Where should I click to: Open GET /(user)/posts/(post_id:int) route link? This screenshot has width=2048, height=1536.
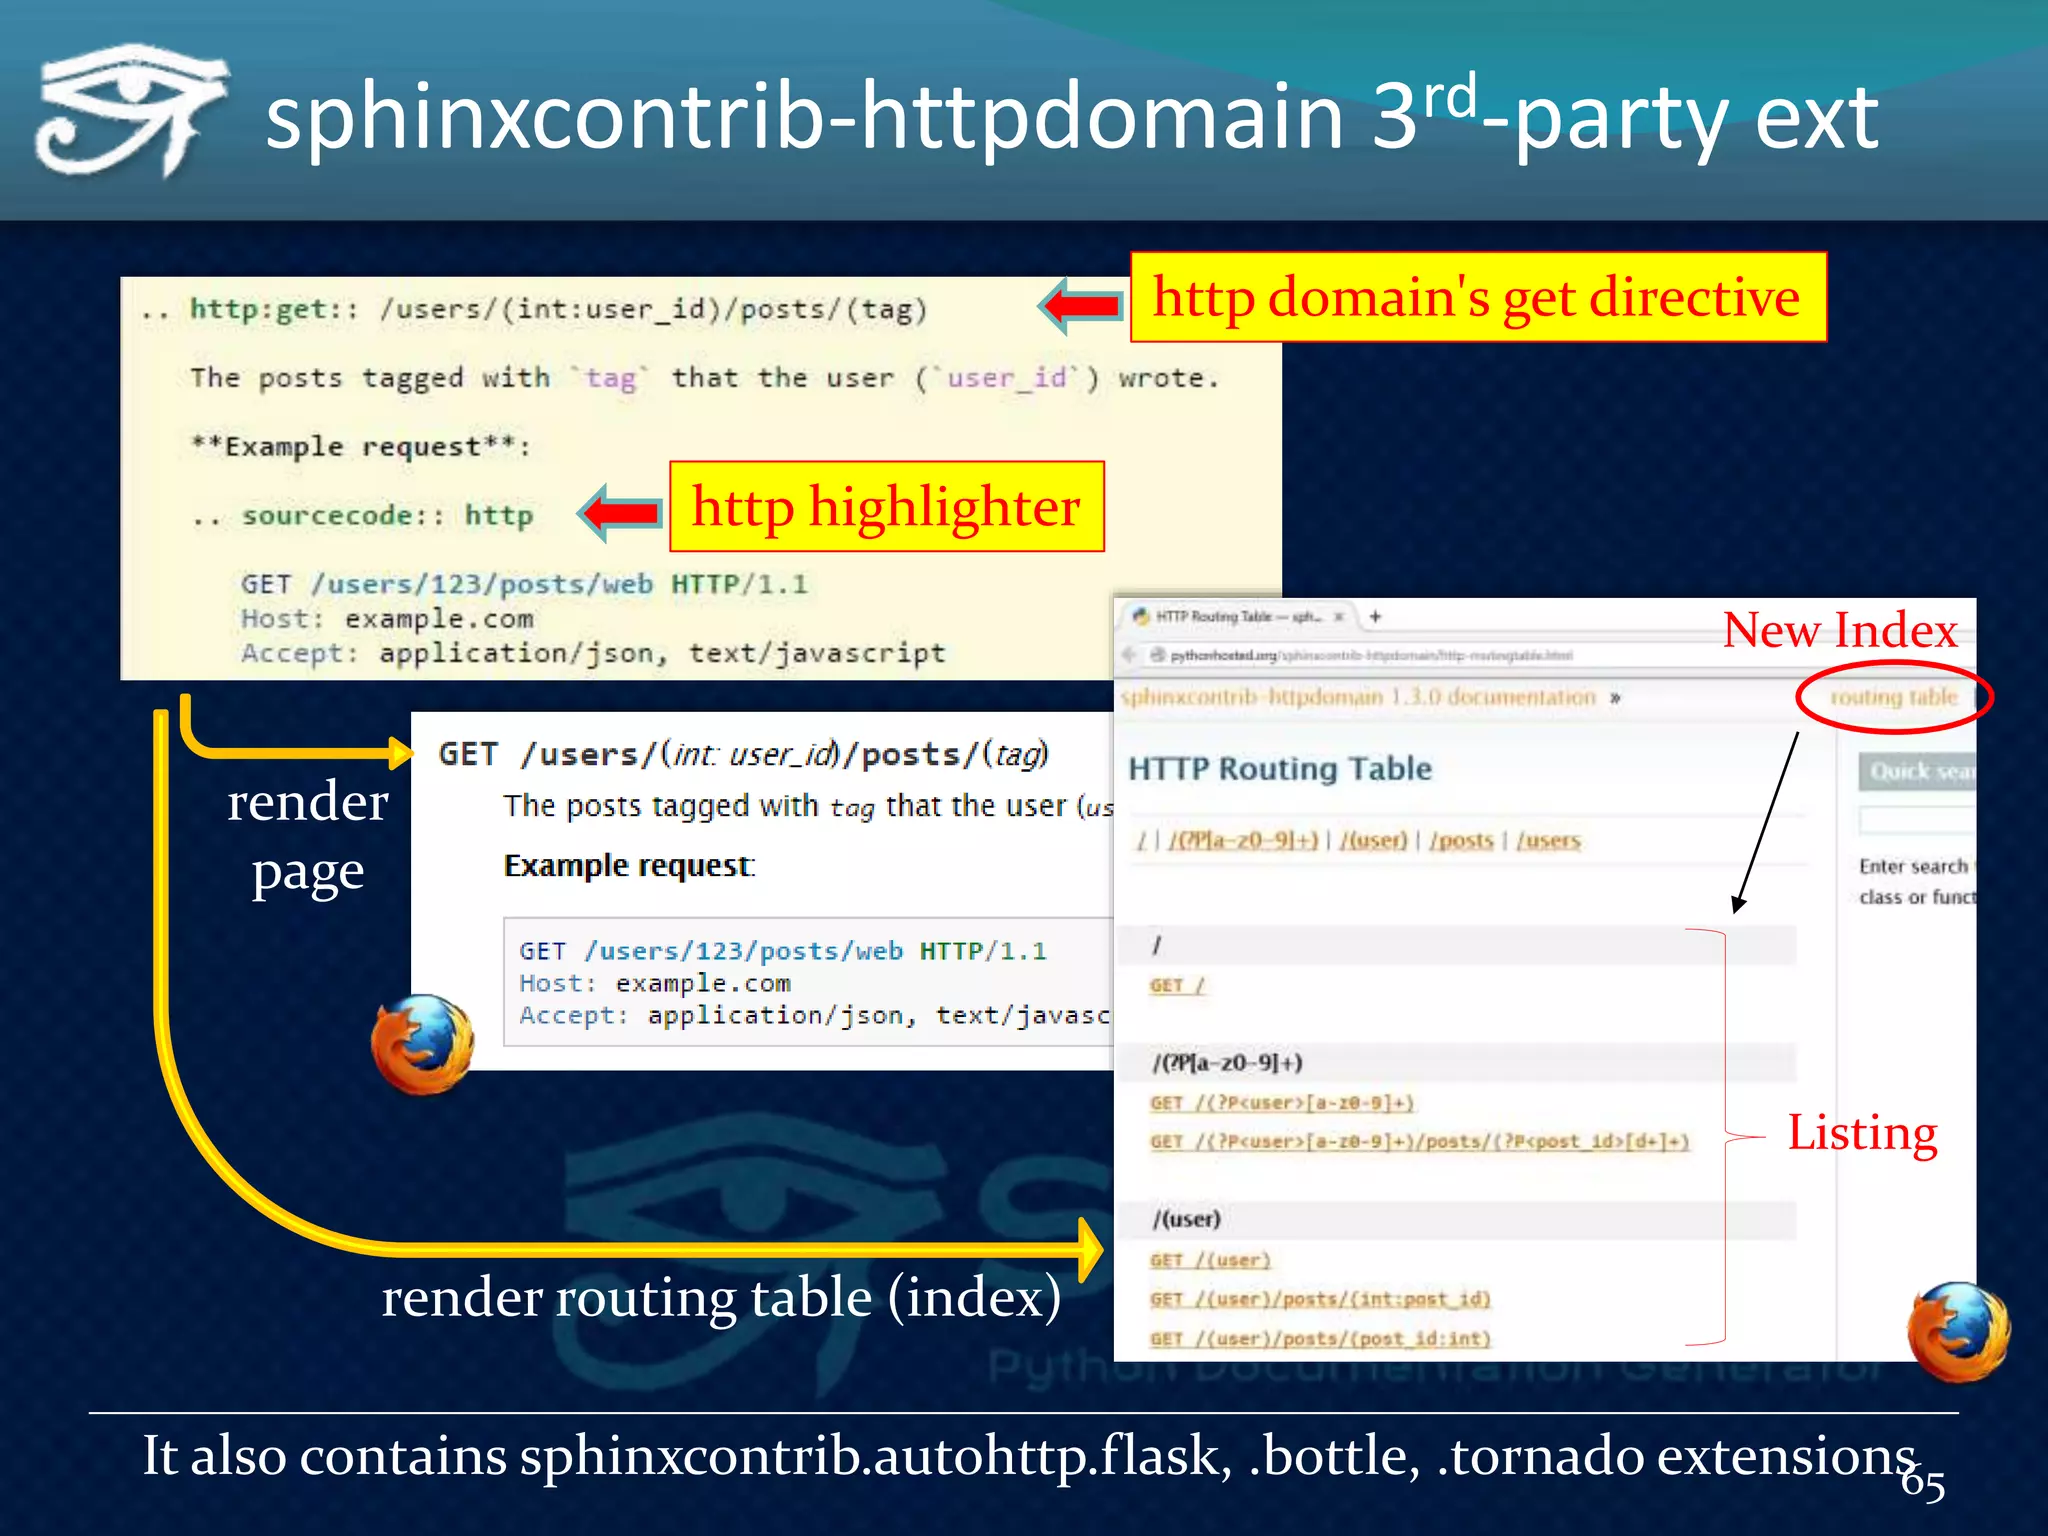click(1320, 1338)
